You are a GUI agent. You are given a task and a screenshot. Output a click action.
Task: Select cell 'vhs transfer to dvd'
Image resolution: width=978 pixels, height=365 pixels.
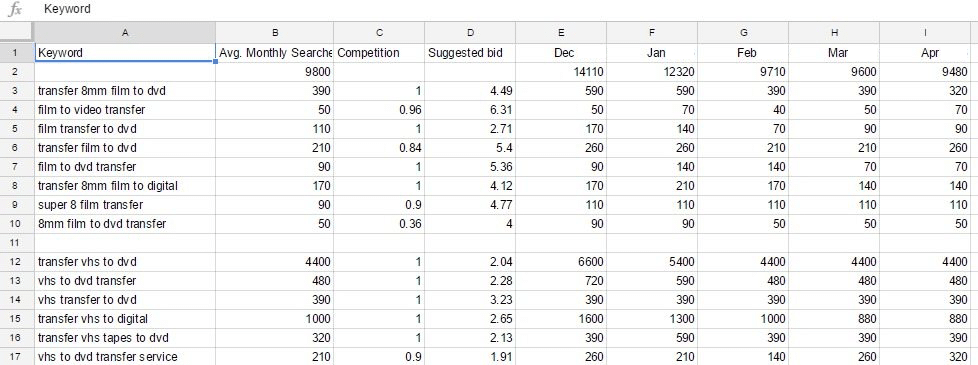(x=125, y=299)
